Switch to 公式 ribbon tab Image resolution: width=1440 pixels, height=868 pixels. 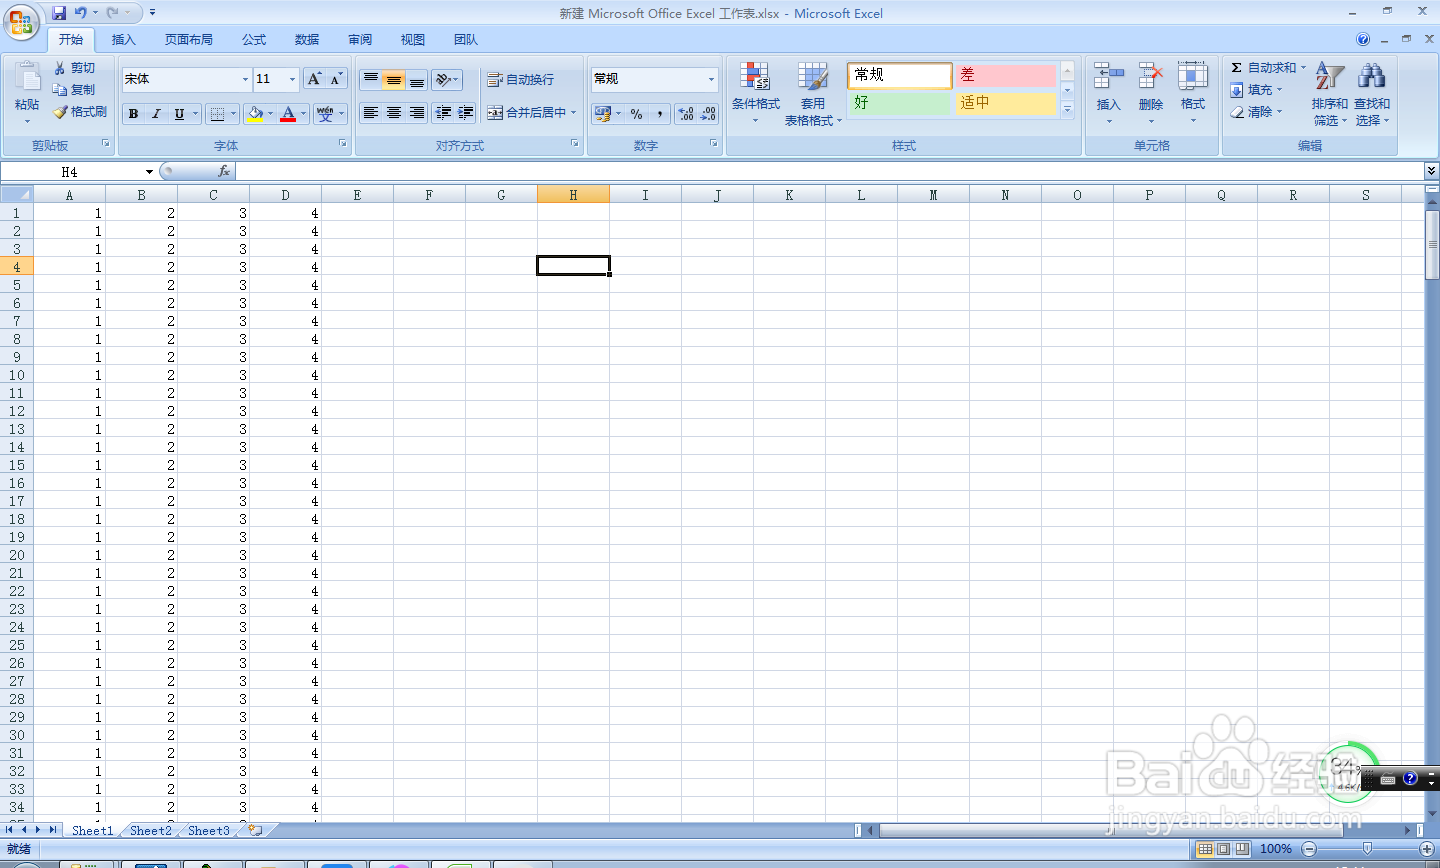click(x=254, y=40)
